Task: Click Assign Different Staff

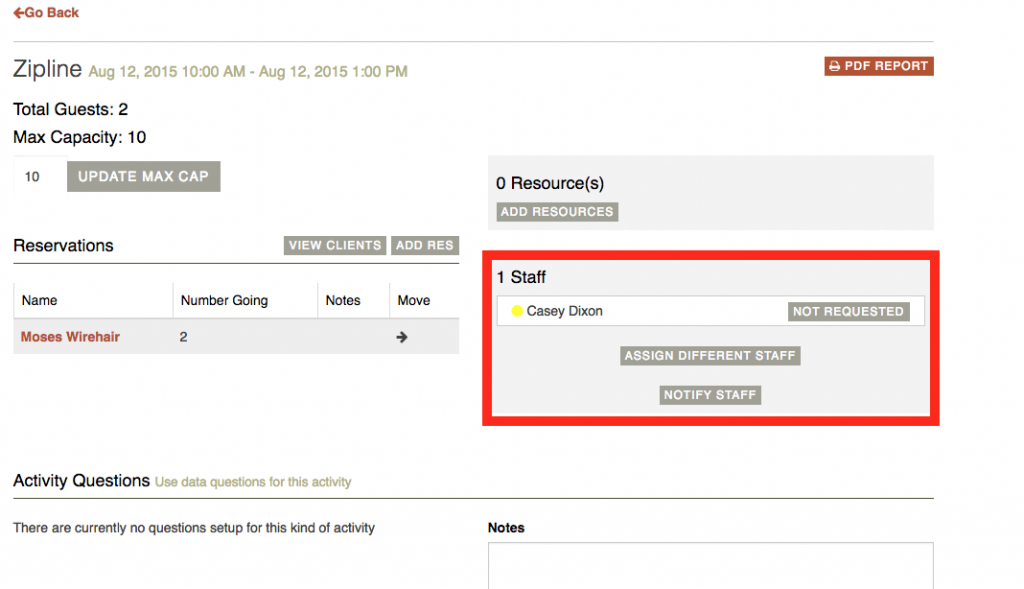Action: [x=710, y=356]
